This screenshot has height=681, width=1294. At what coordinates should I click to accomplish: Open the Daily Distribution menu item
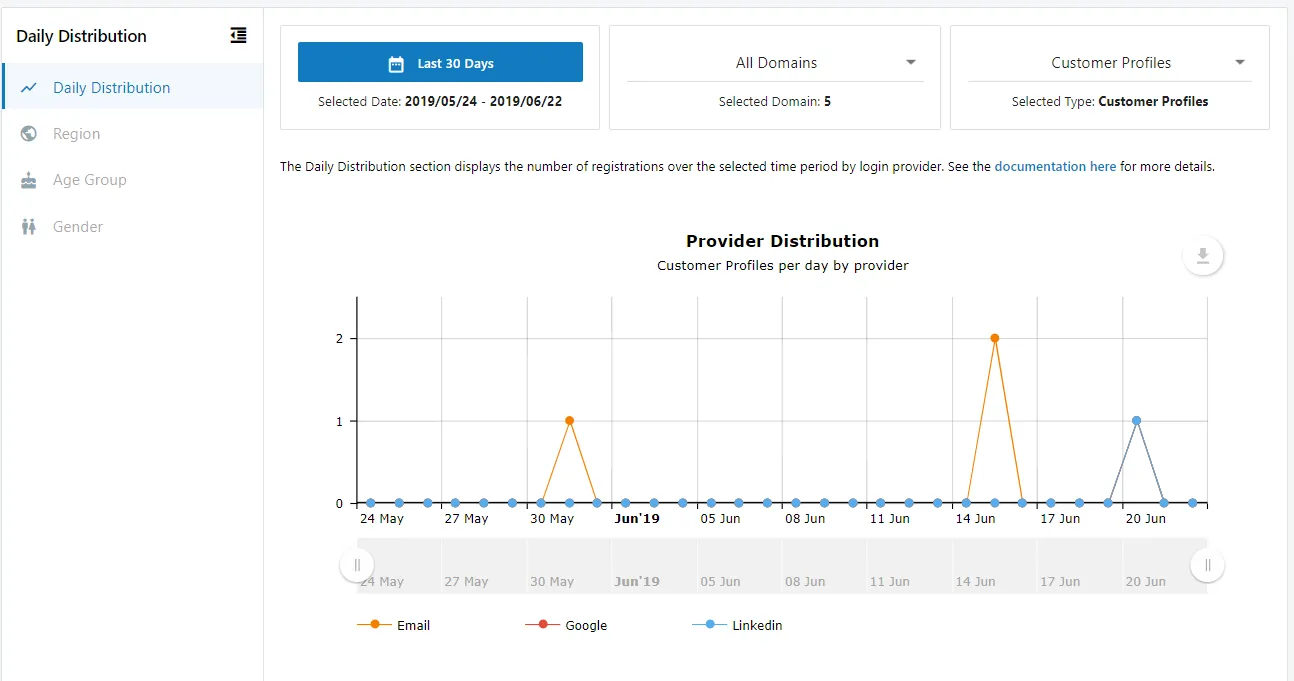click(133, 87)
